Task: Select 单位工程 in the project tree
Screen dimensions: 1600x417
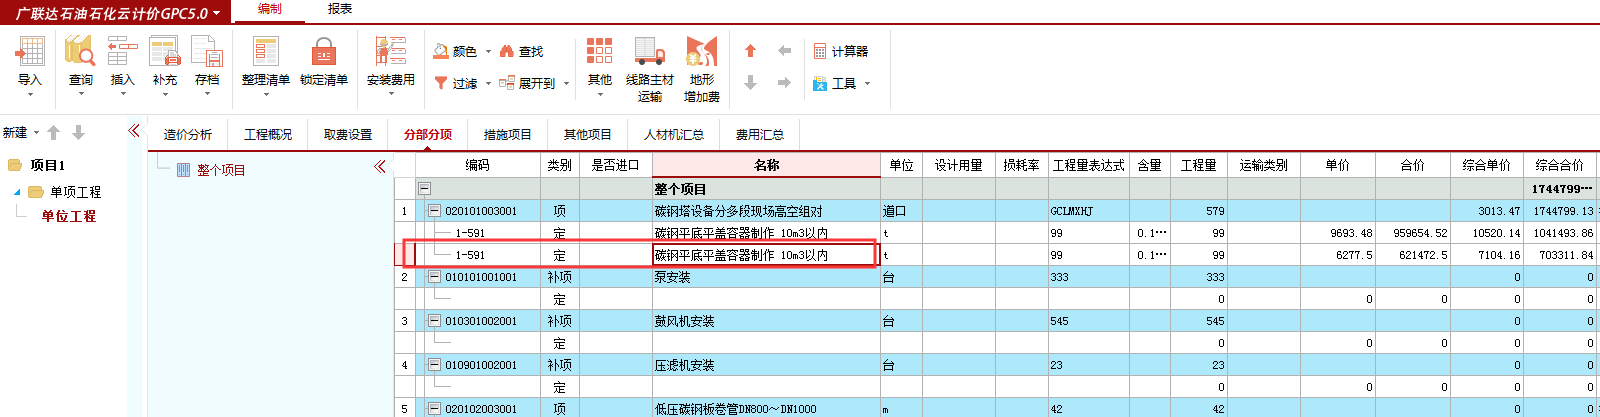Action: pyautogui.click(x=68, y=216)
